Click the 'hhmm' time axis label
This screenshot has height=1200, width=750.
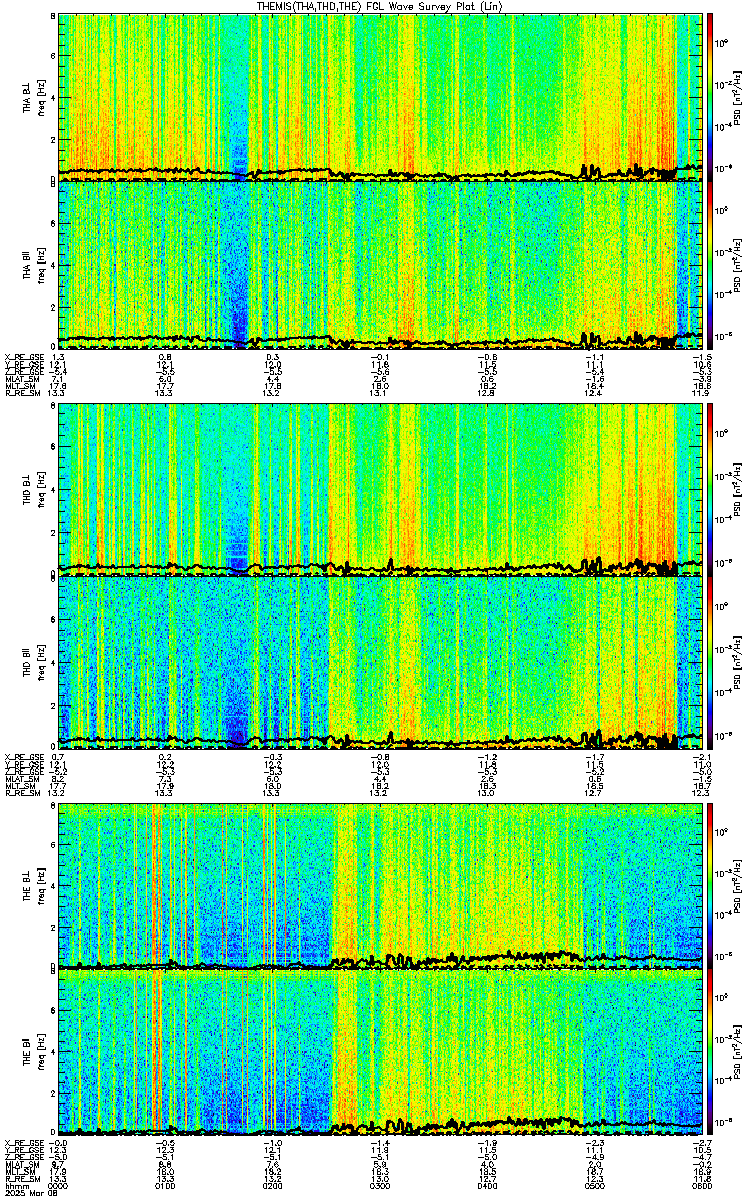(16, 1184)
